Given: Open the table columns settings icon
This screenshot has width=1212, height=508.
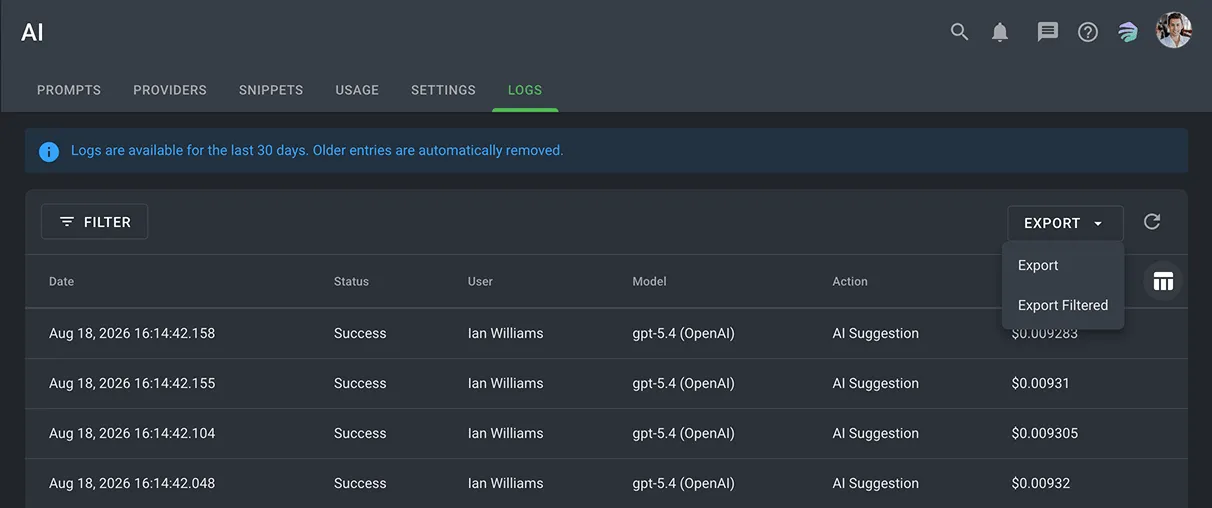Looking at the screenshot, I should coord(1163,281).
